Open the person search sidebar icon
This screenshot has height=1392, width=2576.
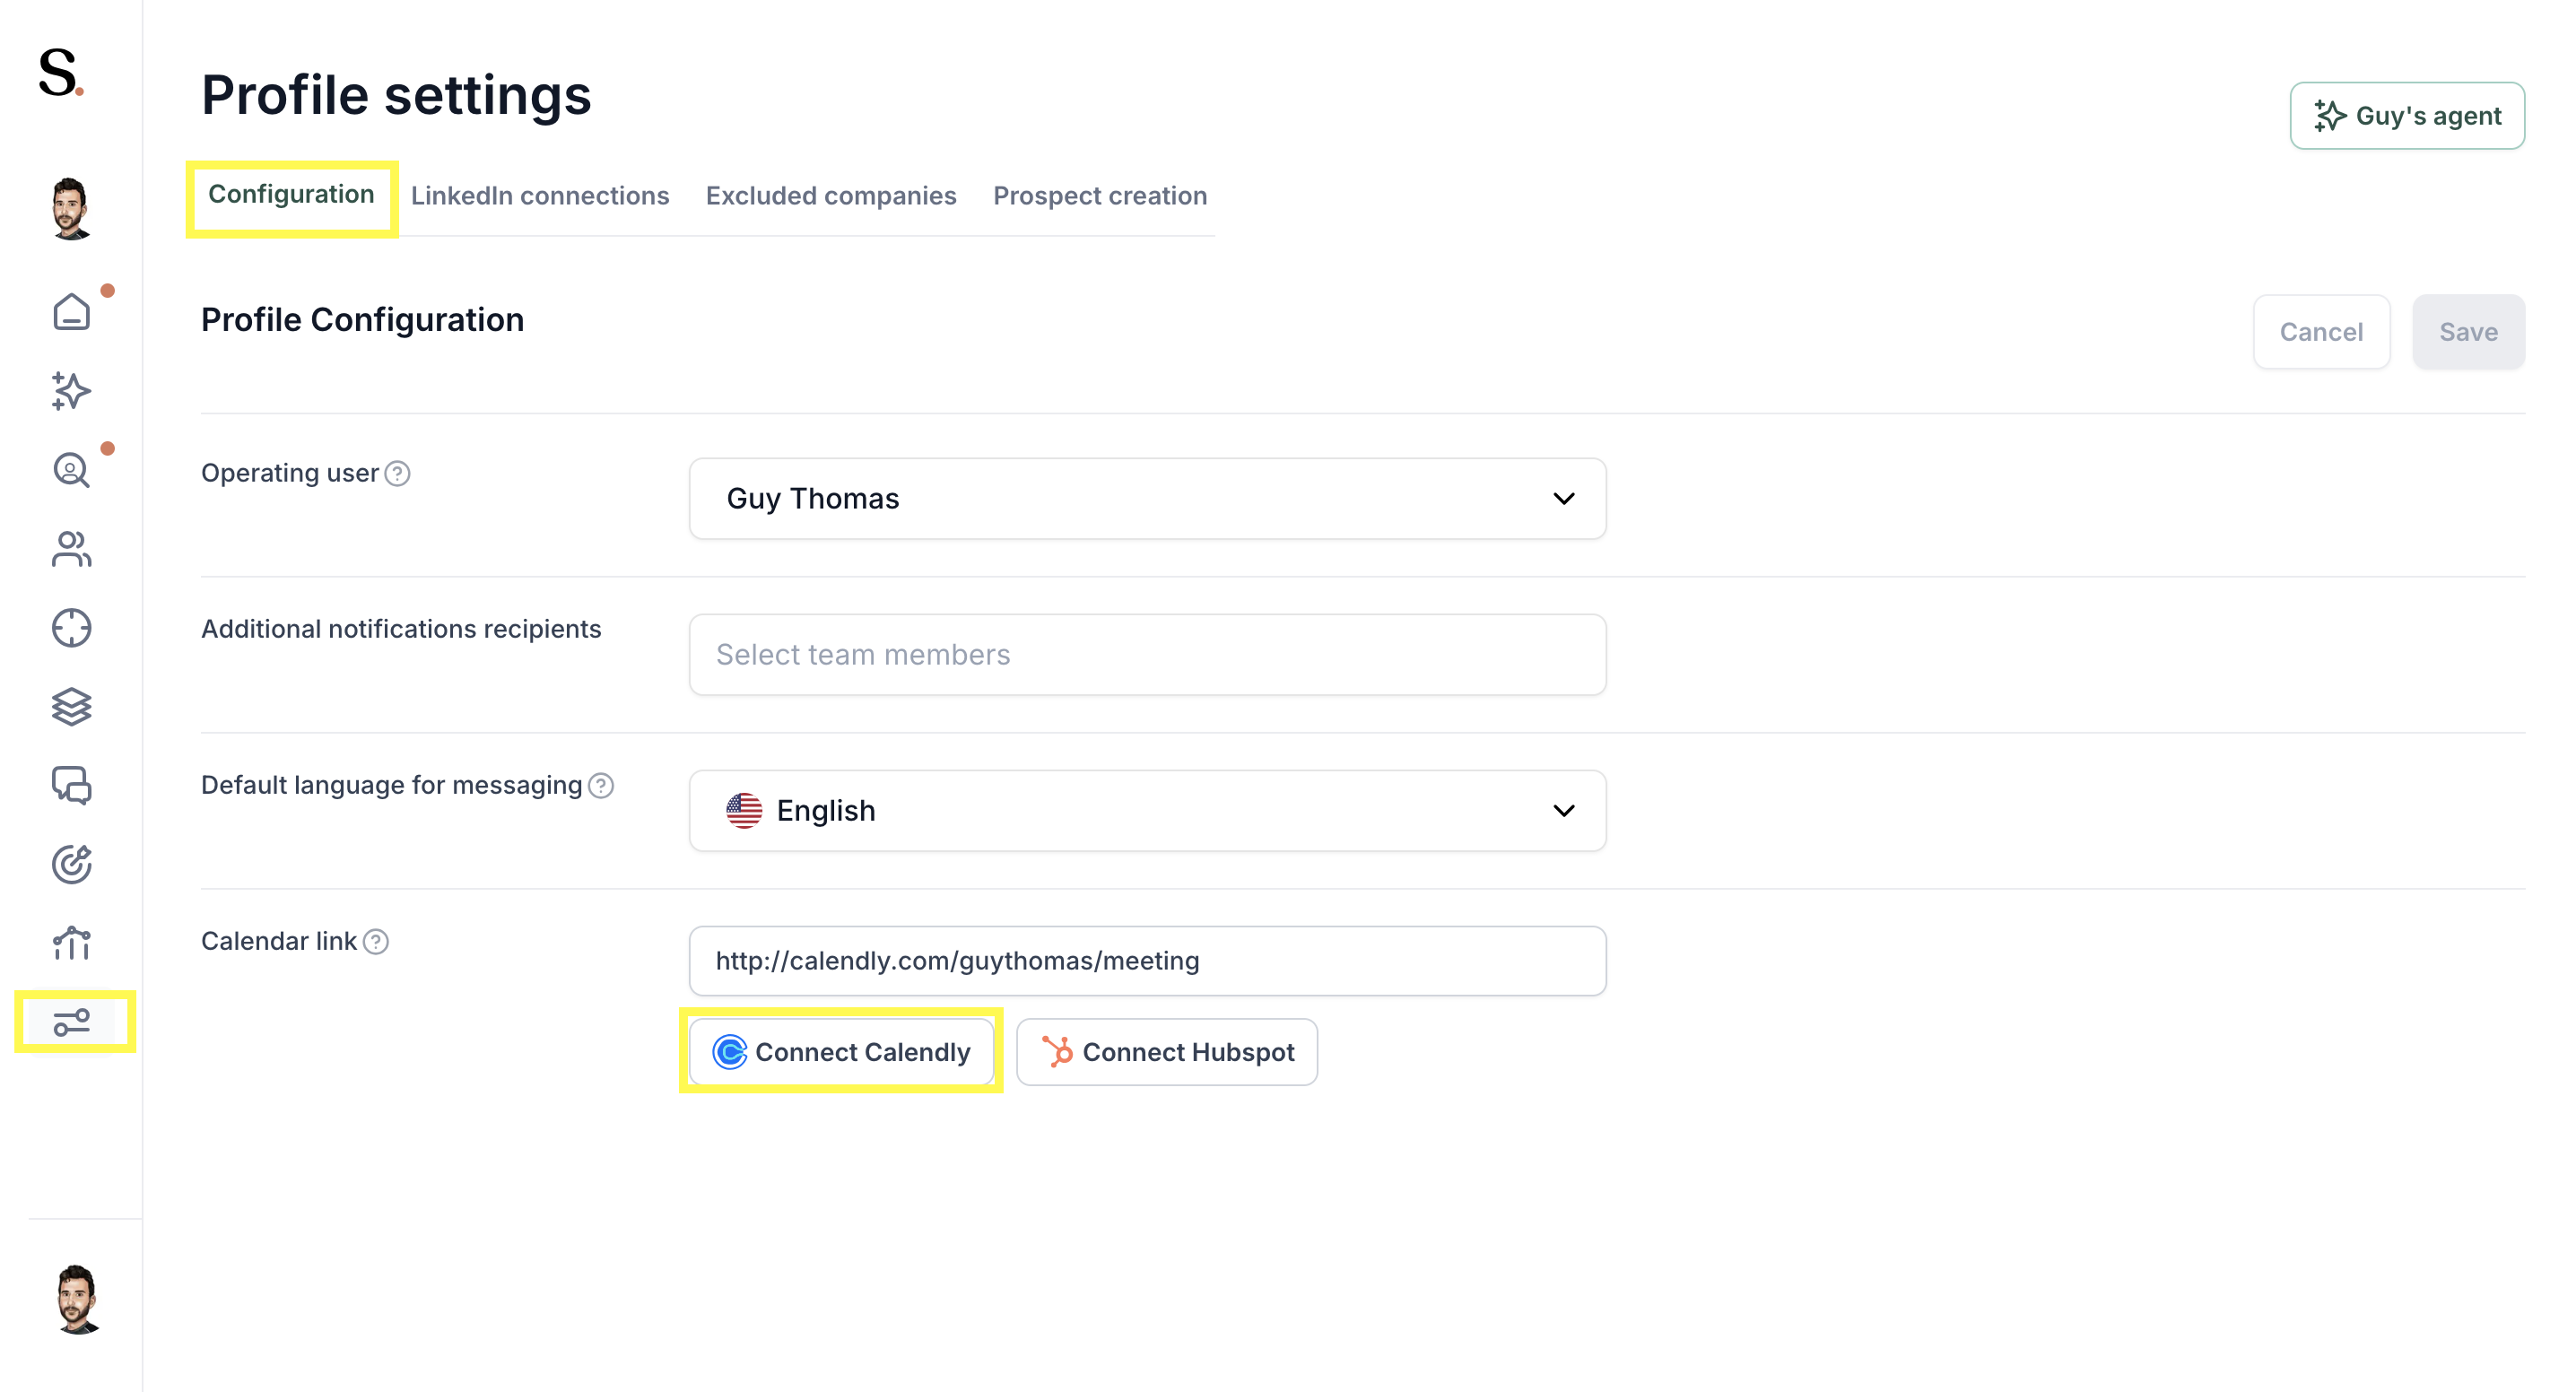pos(71,470)
